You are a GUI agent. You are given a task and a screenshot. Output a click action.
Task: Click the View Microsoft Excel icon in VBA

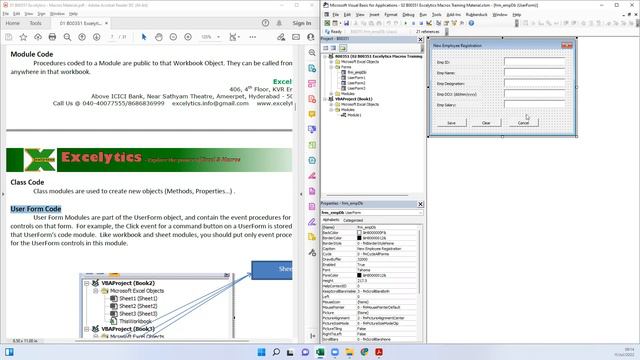click(x=327, y=23)
